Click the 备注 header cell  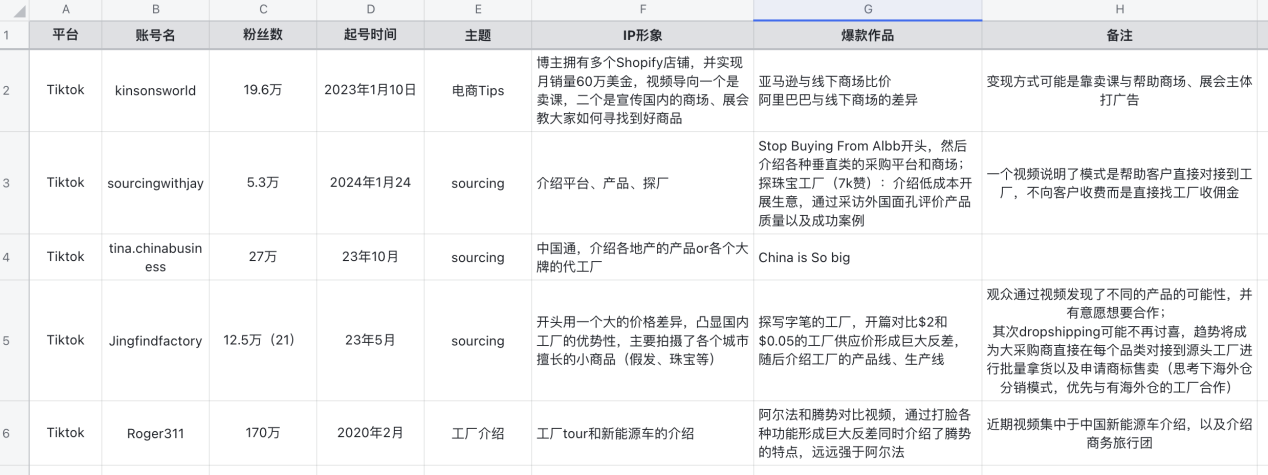(1119, 35)
